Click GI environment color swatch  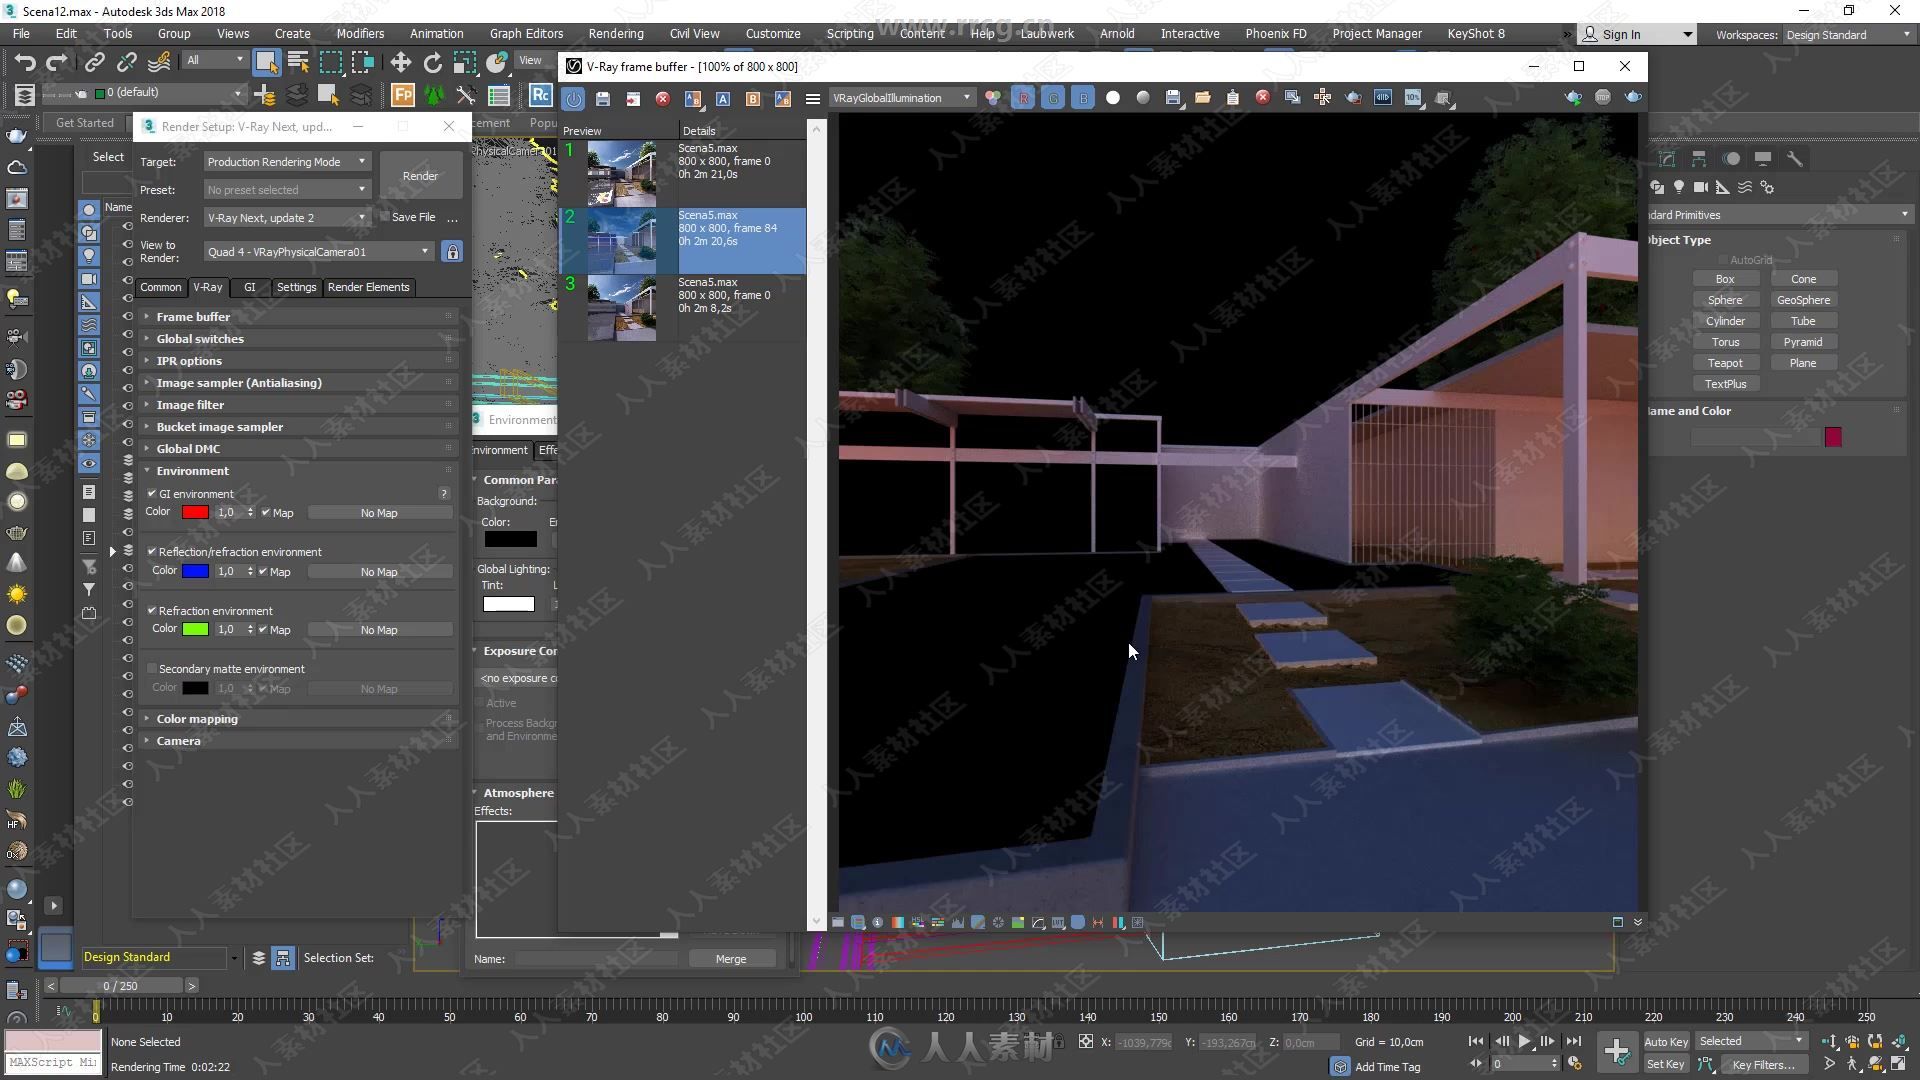[x=194, y=512]
